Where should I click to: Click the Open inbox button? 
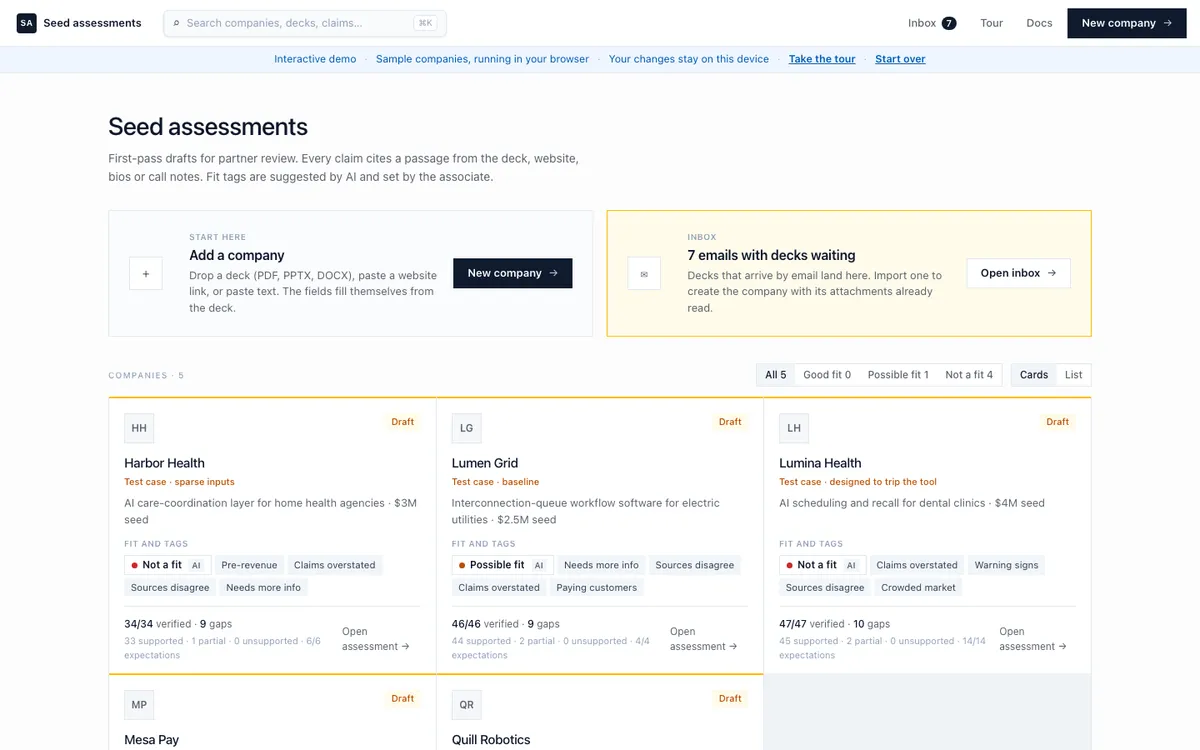[1018, 273]
